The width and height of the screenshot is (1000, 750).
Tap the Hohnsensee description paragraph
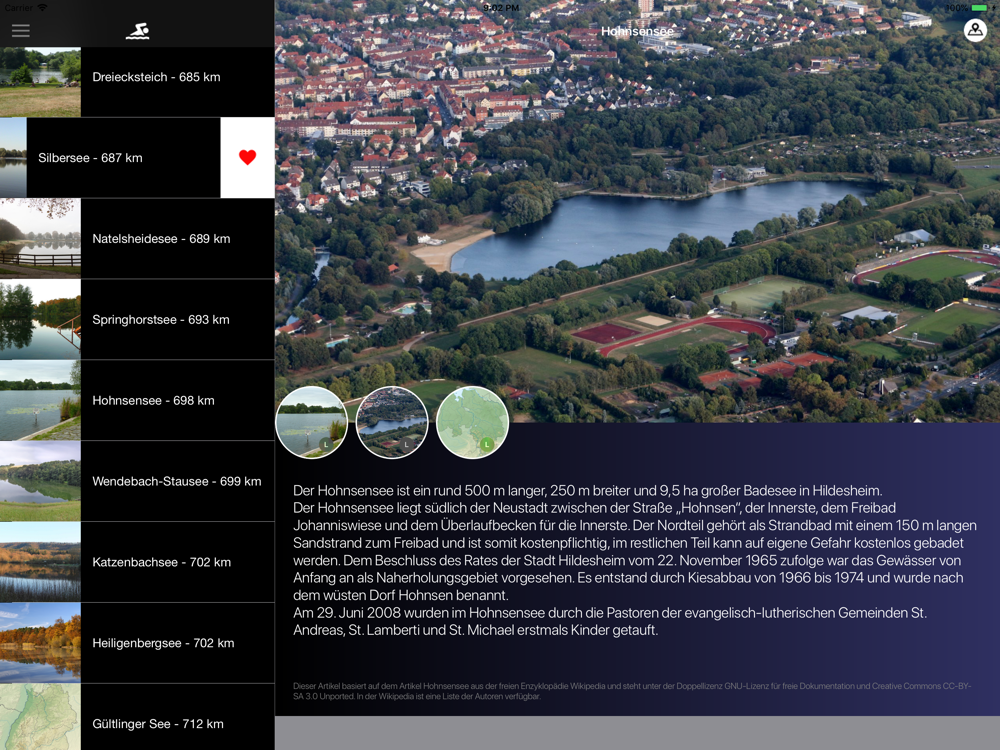coord(635,560)
